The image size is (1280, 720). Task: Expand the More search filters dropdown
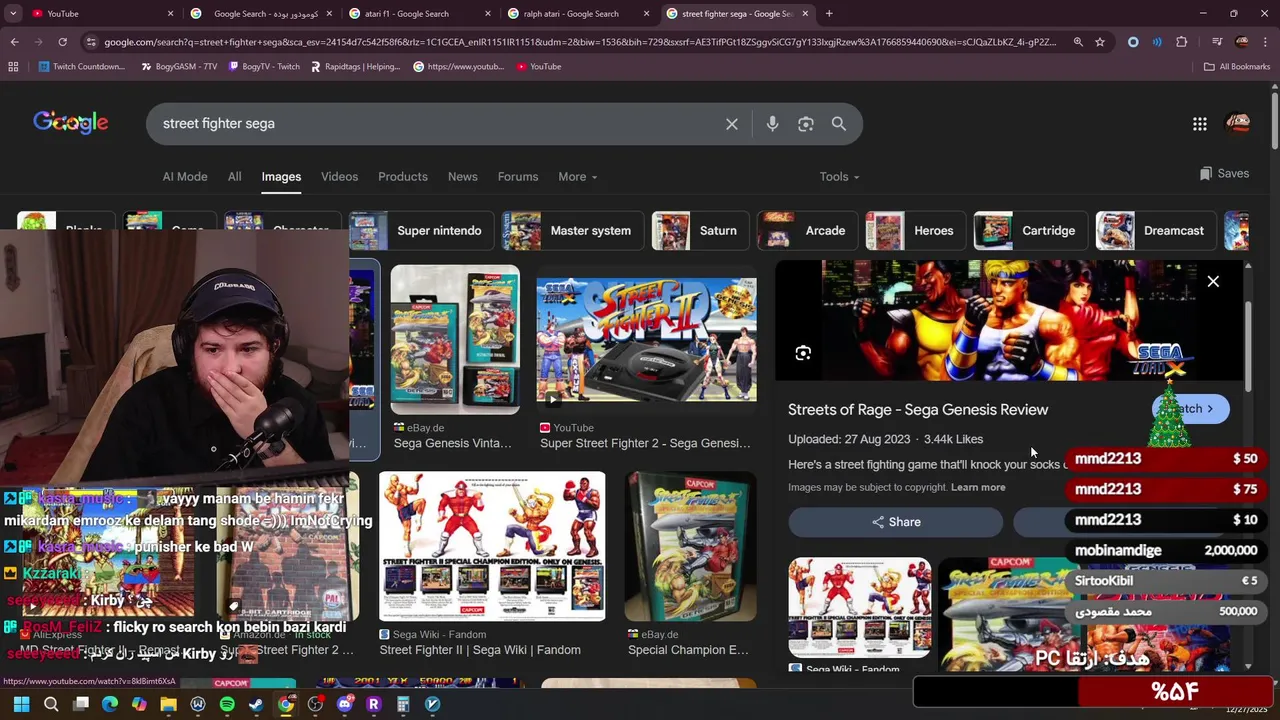[x=577, y=177]
